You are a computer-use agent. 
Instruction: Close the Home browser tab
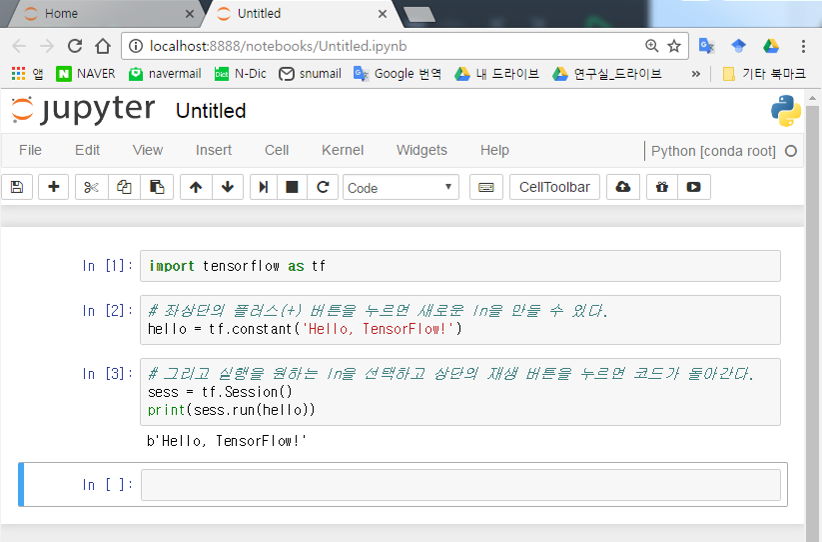pyautogui.click(x=190, y=14)
